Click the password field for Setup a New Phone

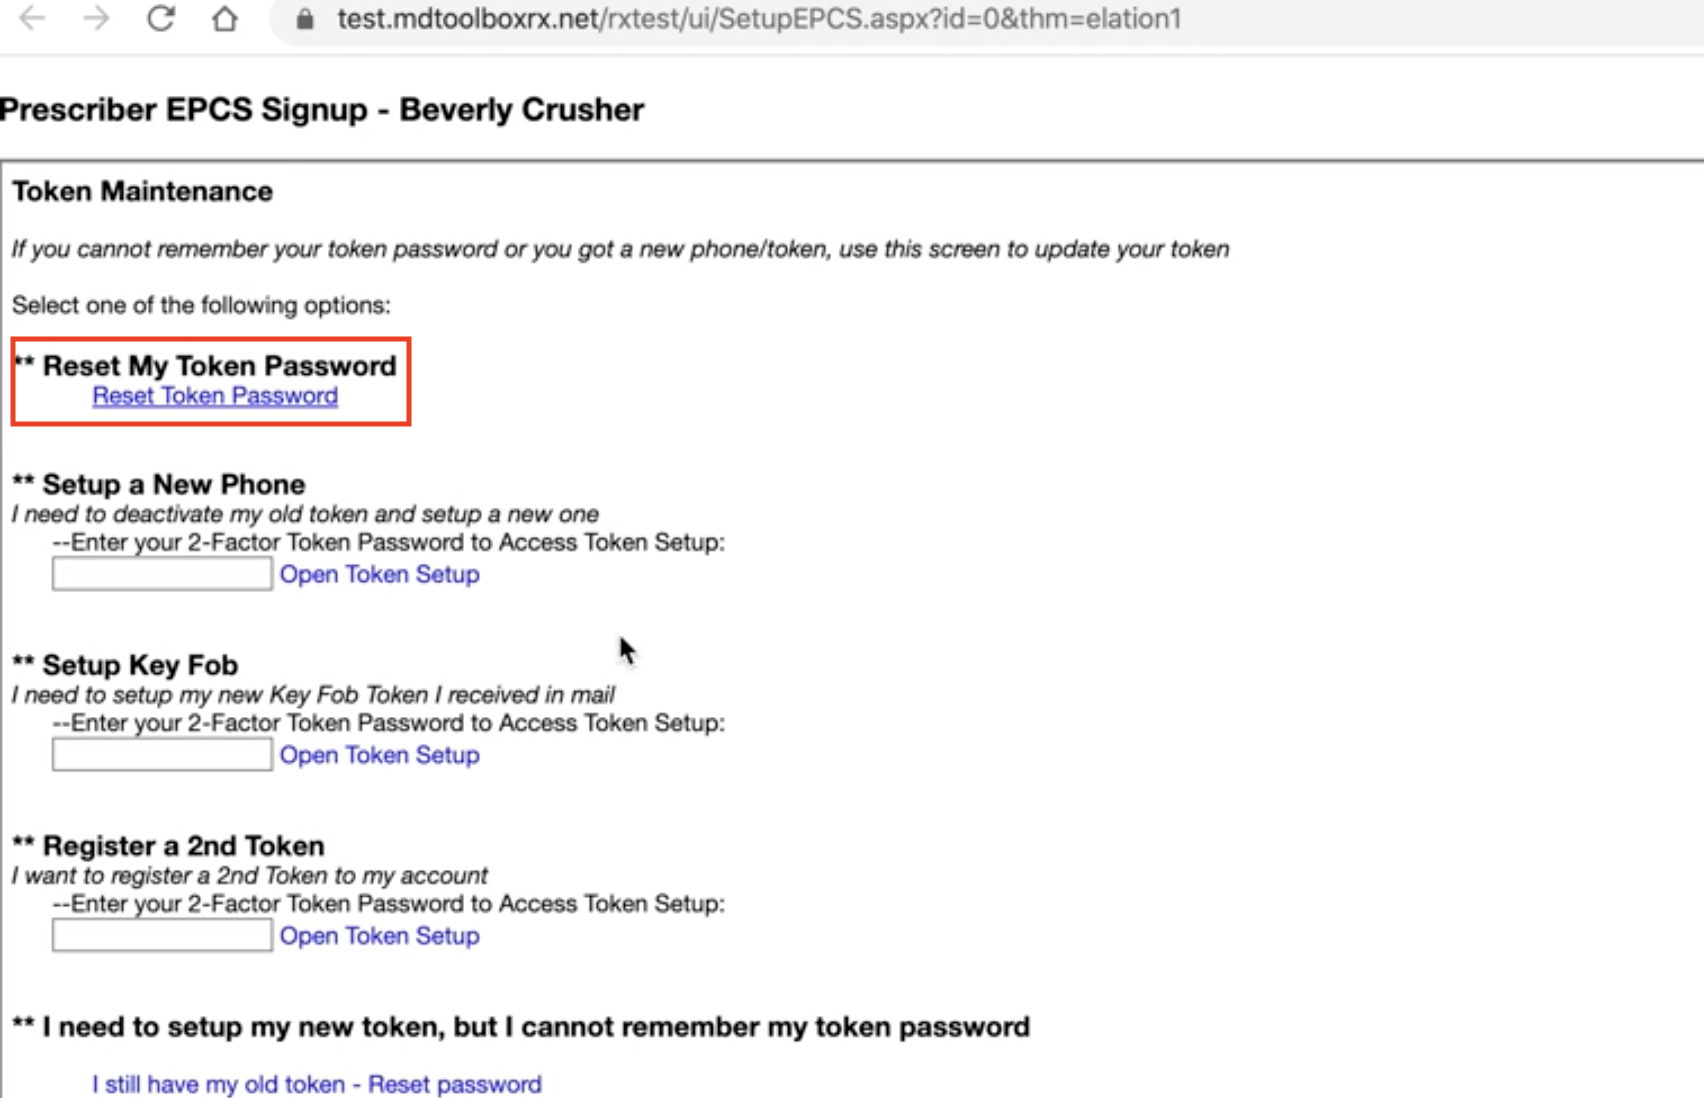tap(160, 573)
